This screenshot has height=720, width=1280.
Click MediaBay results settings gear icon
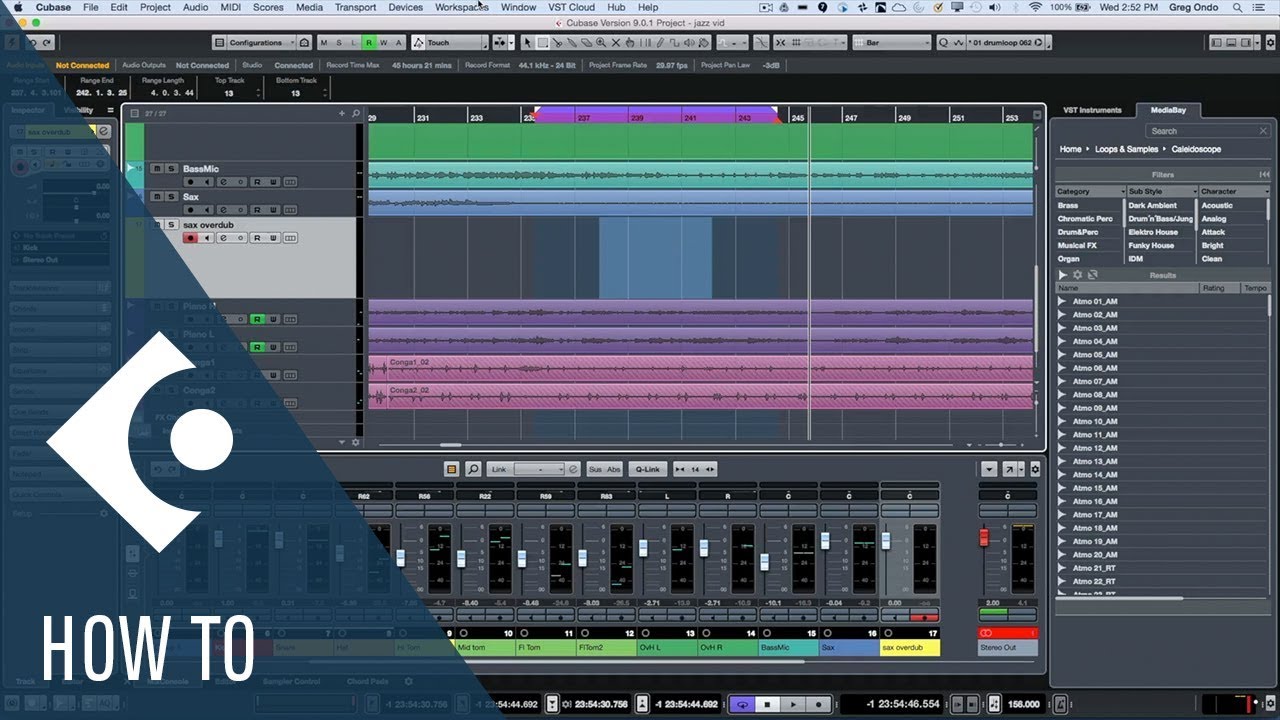coord(1078,275)
